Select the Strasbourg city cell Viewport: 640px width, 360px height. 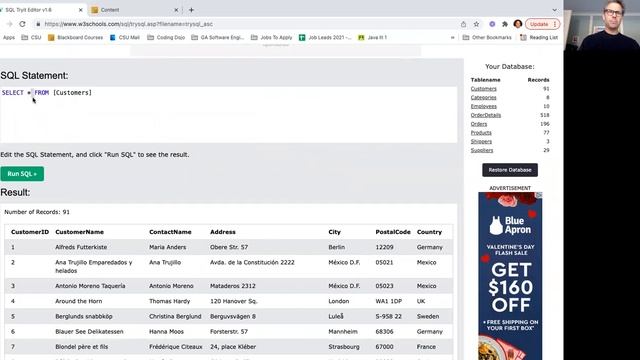coord(344,347)
